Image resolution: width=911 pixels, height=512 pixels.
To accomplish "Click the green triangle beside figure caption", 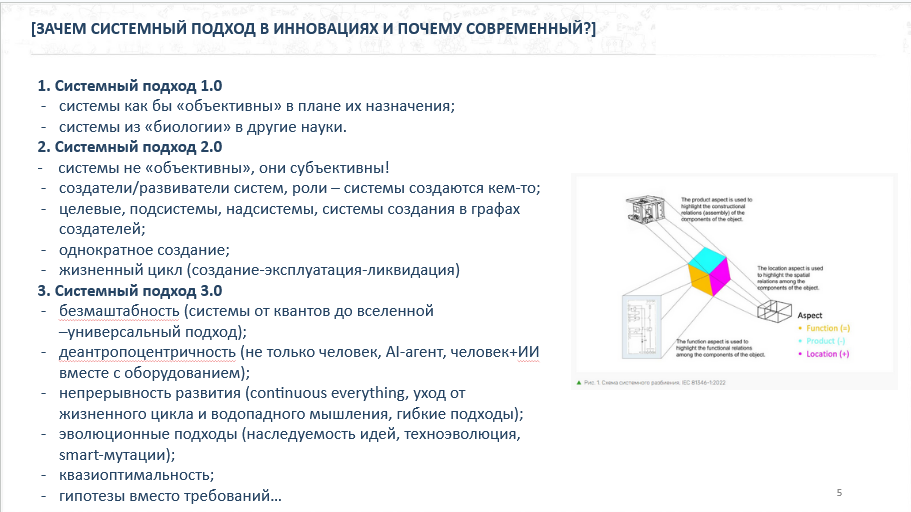I will coord(579,382).
